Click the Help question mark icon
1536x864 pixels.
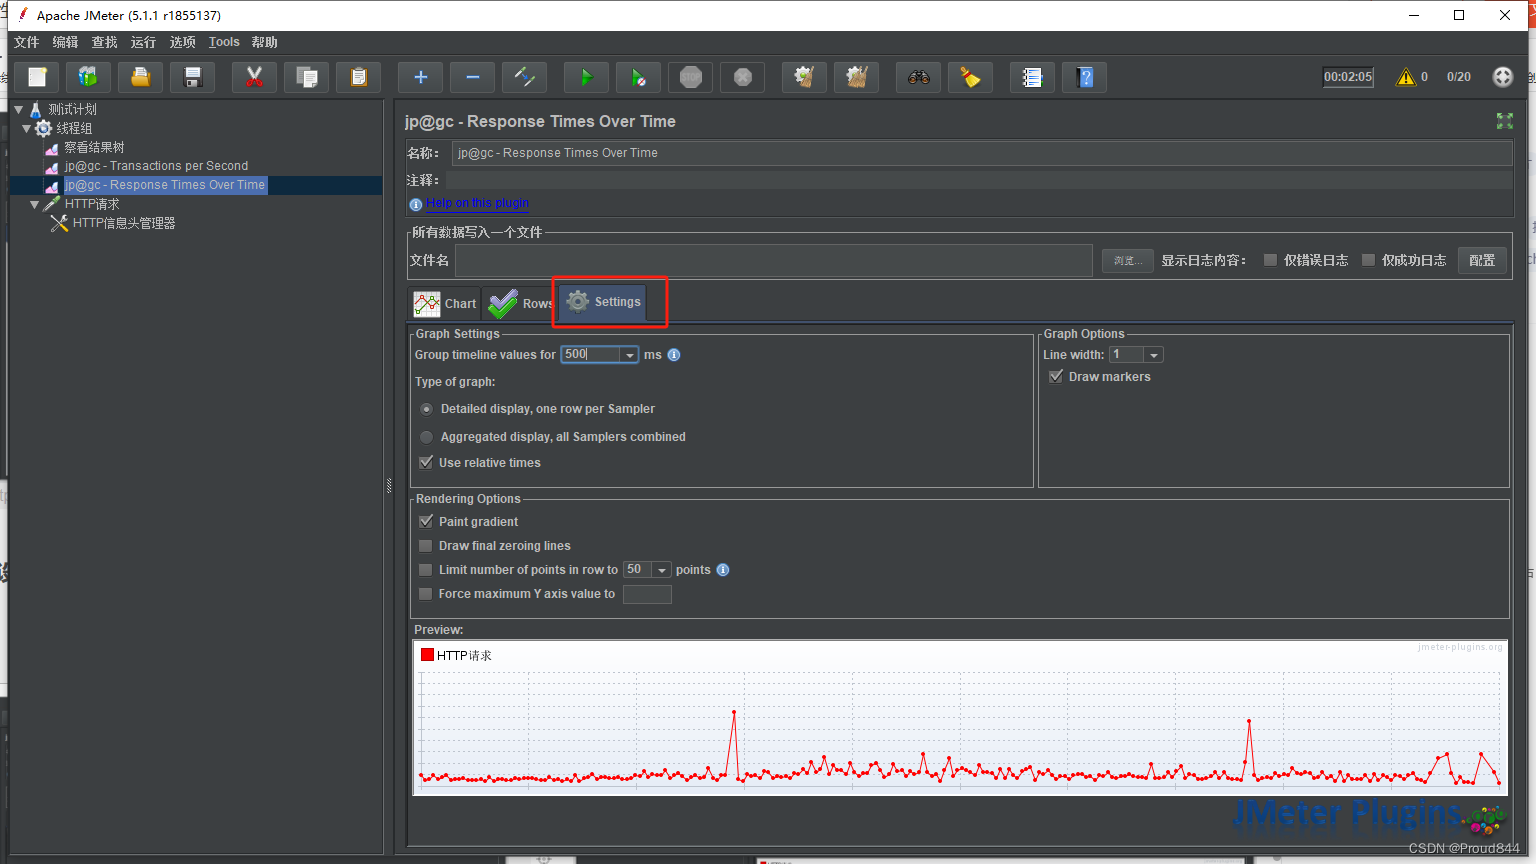[1085, 77]
